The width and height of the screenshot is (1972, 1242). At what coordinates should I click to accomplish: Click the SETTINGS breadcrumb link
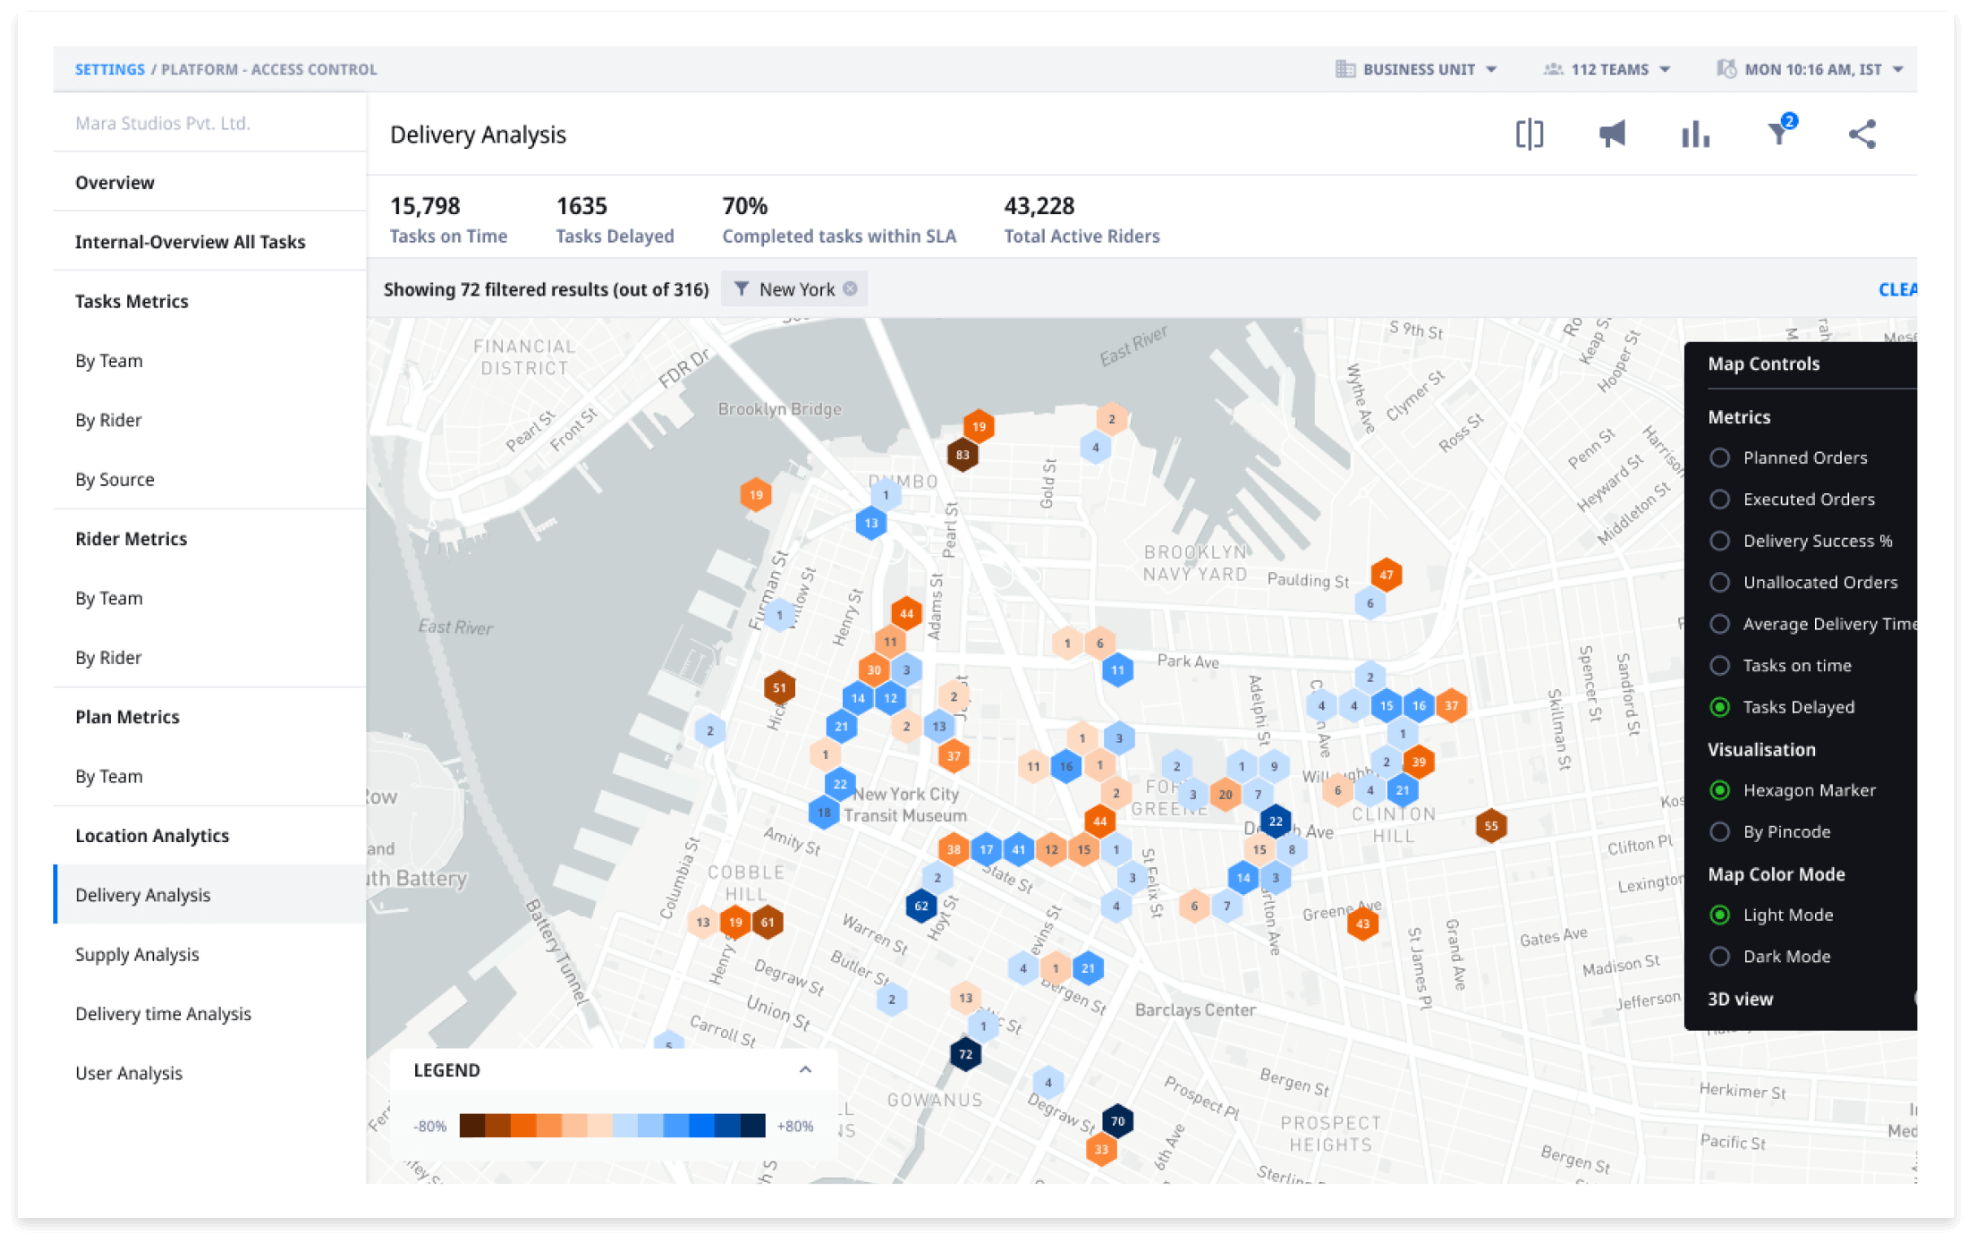click(110, 69)
